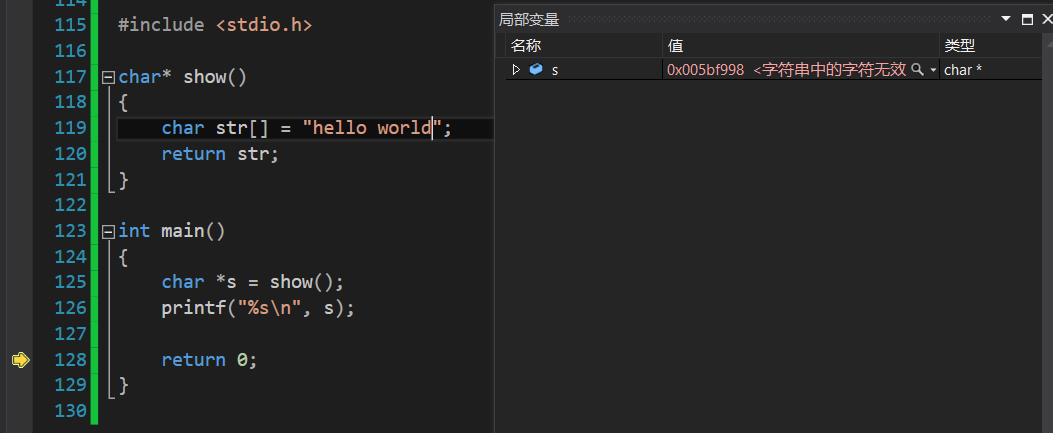The width and height of the screenshot is (1053, 433).
Task: Collapse the show() function block
Action: coord(108,77)
